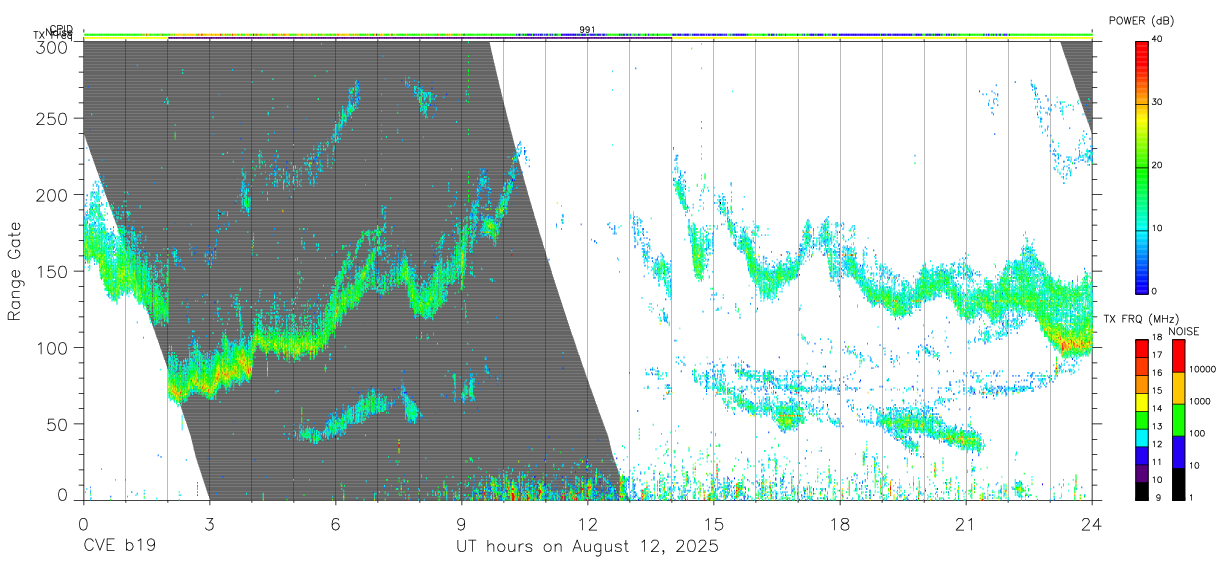The width and height of the screenshot is (1228, 567).
Task: Click the 12 hour tick label
Action: point(588,524)
